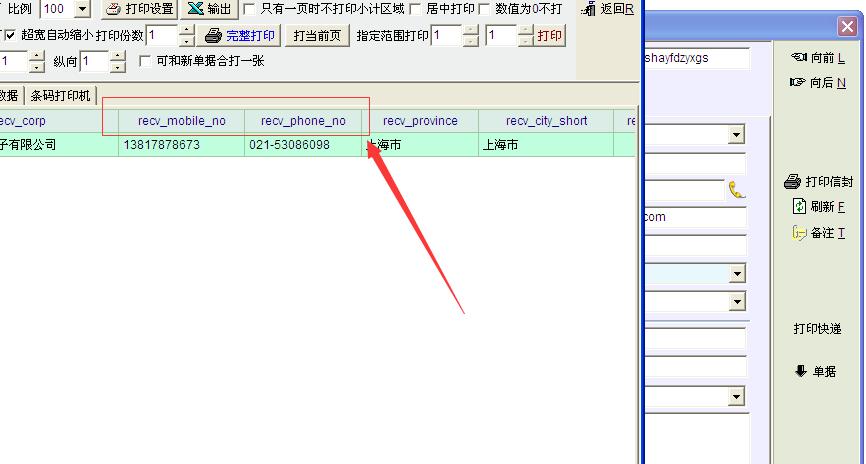Open the 备注 notes button
866x464 pixels.
[x=818, y=233]
